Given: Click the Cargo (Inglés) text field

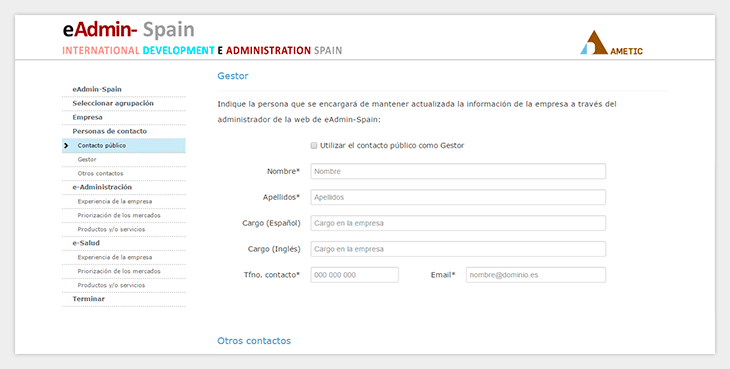Looking at the screenshot, I should pyautogui.click(x=458, y=249).
